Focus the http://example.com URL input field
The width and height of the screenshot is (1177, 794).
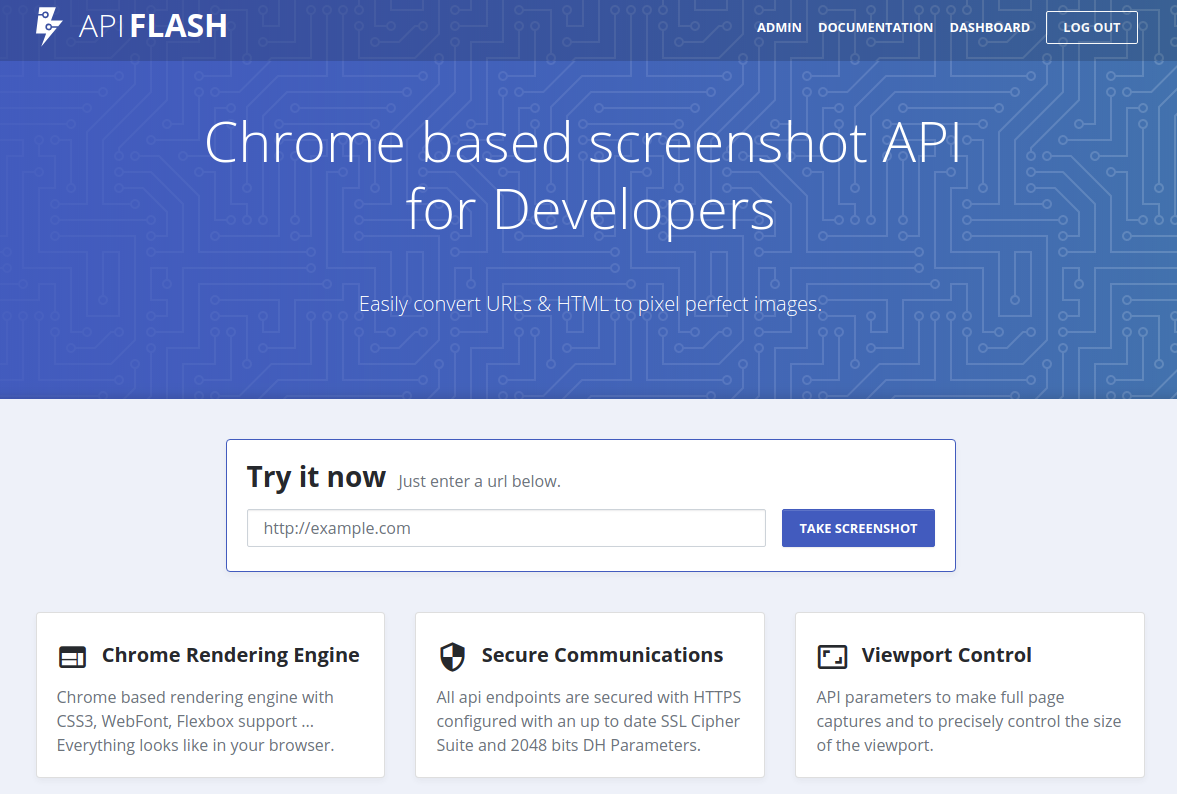[x=506, y=528]
